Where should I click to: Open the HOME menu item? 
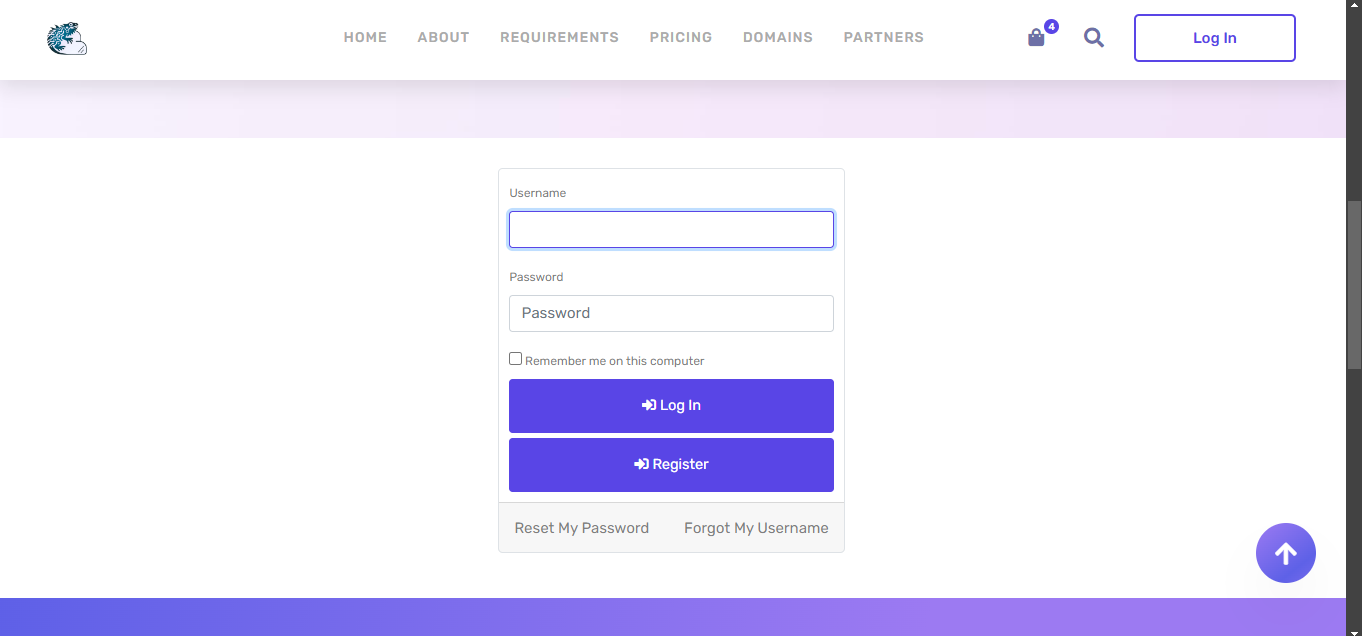(365, 38)
